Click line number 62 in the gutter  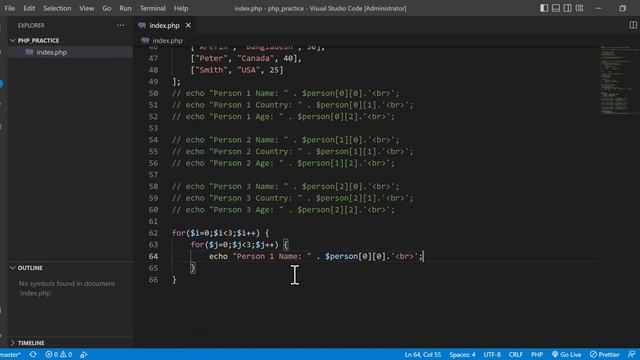pyautogui.click(x=153, y=233)
